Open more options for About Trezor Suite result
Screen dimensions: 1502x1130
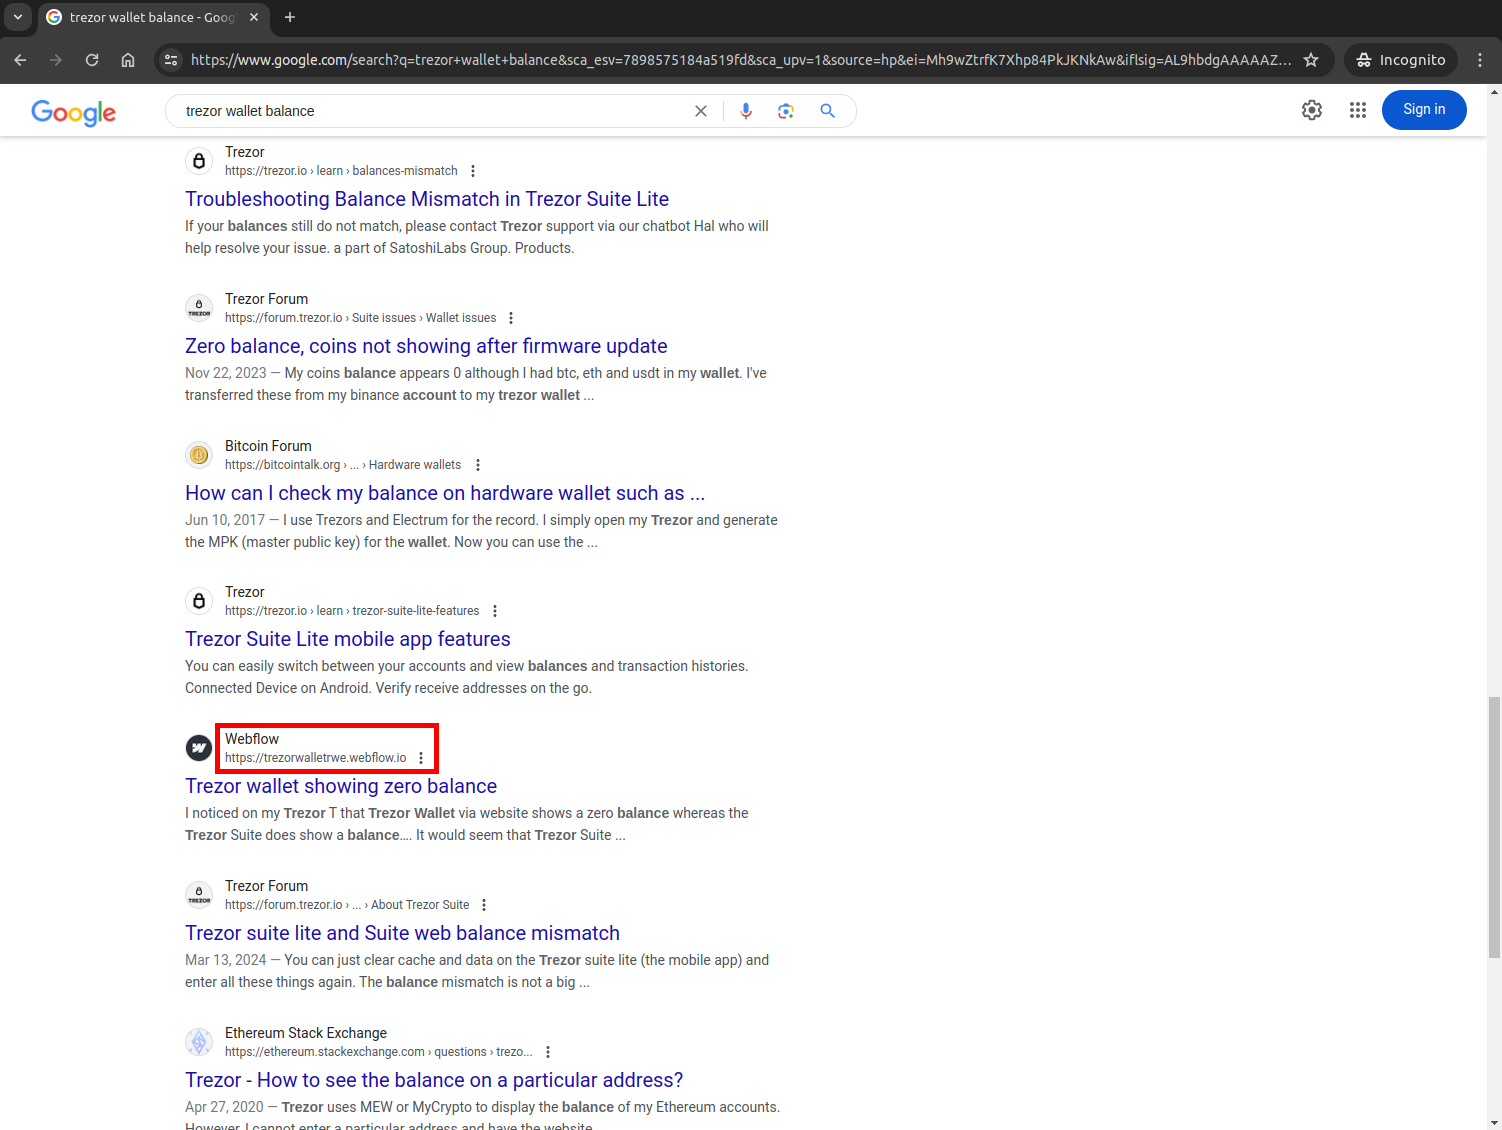pos(484,905)
